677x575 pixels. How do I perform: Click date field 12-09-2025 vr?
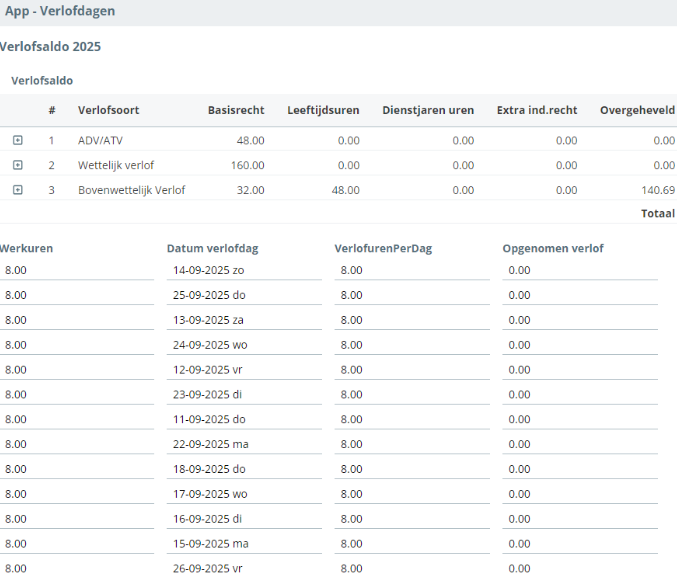point(244,370)
